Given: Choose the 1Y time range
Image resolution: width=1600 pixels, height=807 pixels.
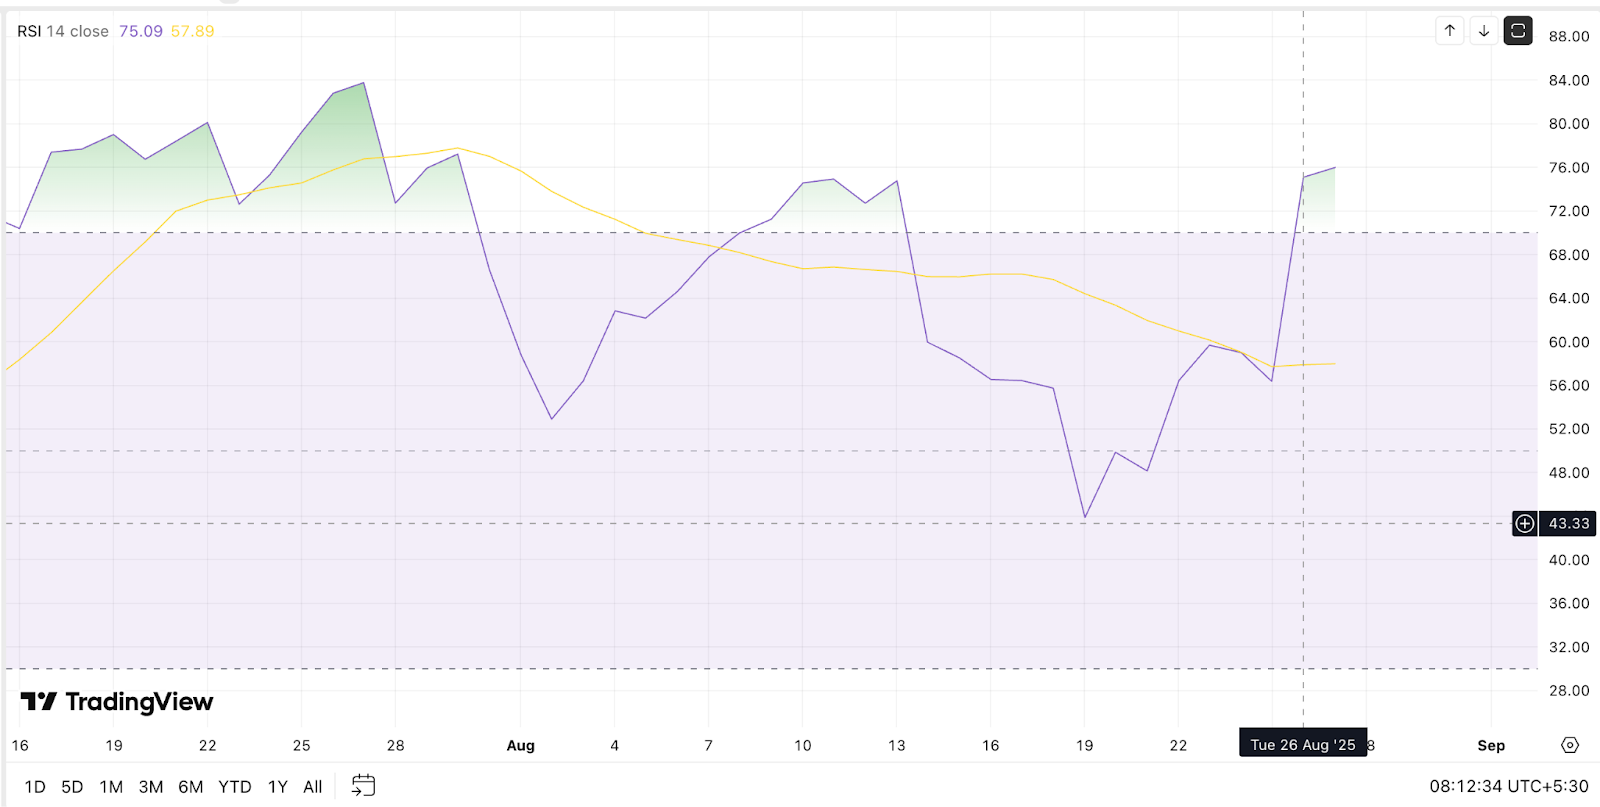Looking at the screenshot, I should point(278,787).
